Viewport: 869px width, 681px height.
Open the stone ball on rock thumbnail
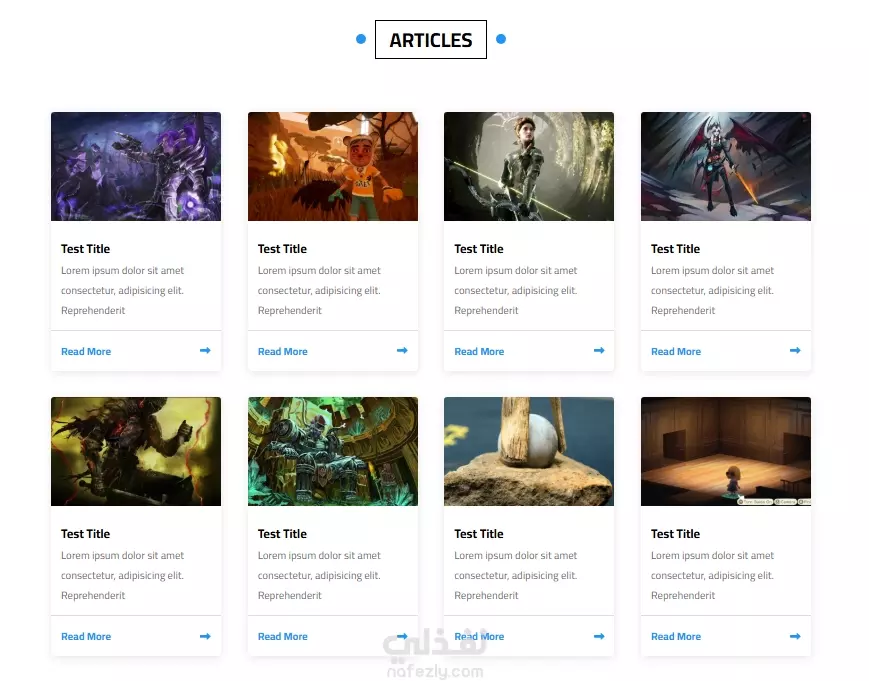(x=529, y=451)
